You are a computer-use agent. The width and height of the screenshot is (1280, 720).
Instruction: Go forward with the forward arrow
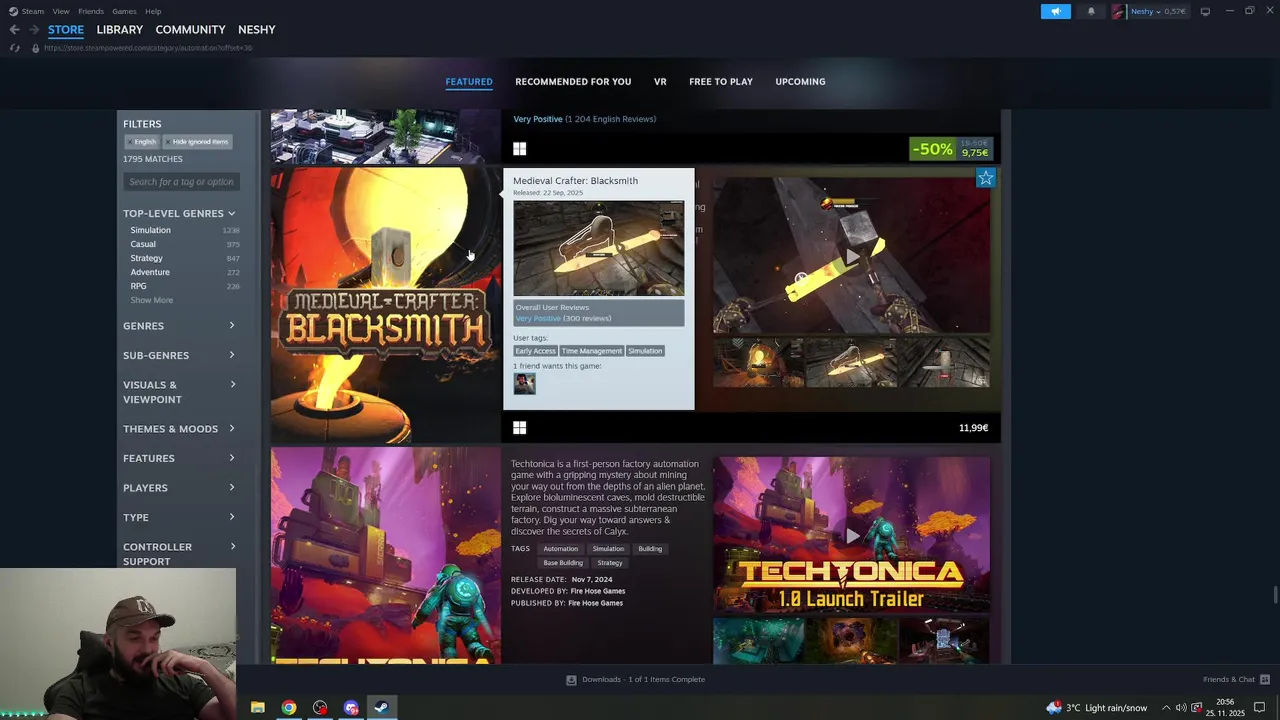pyautogui.click(x=34, y=30)
